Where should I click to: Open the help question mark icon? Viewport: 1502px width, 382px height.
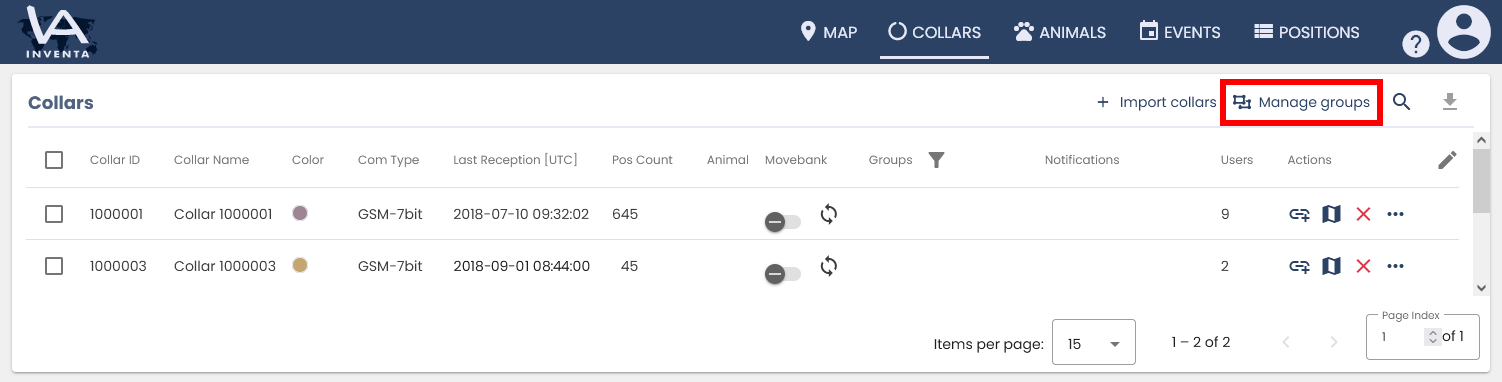click(x=1415, y=44)
